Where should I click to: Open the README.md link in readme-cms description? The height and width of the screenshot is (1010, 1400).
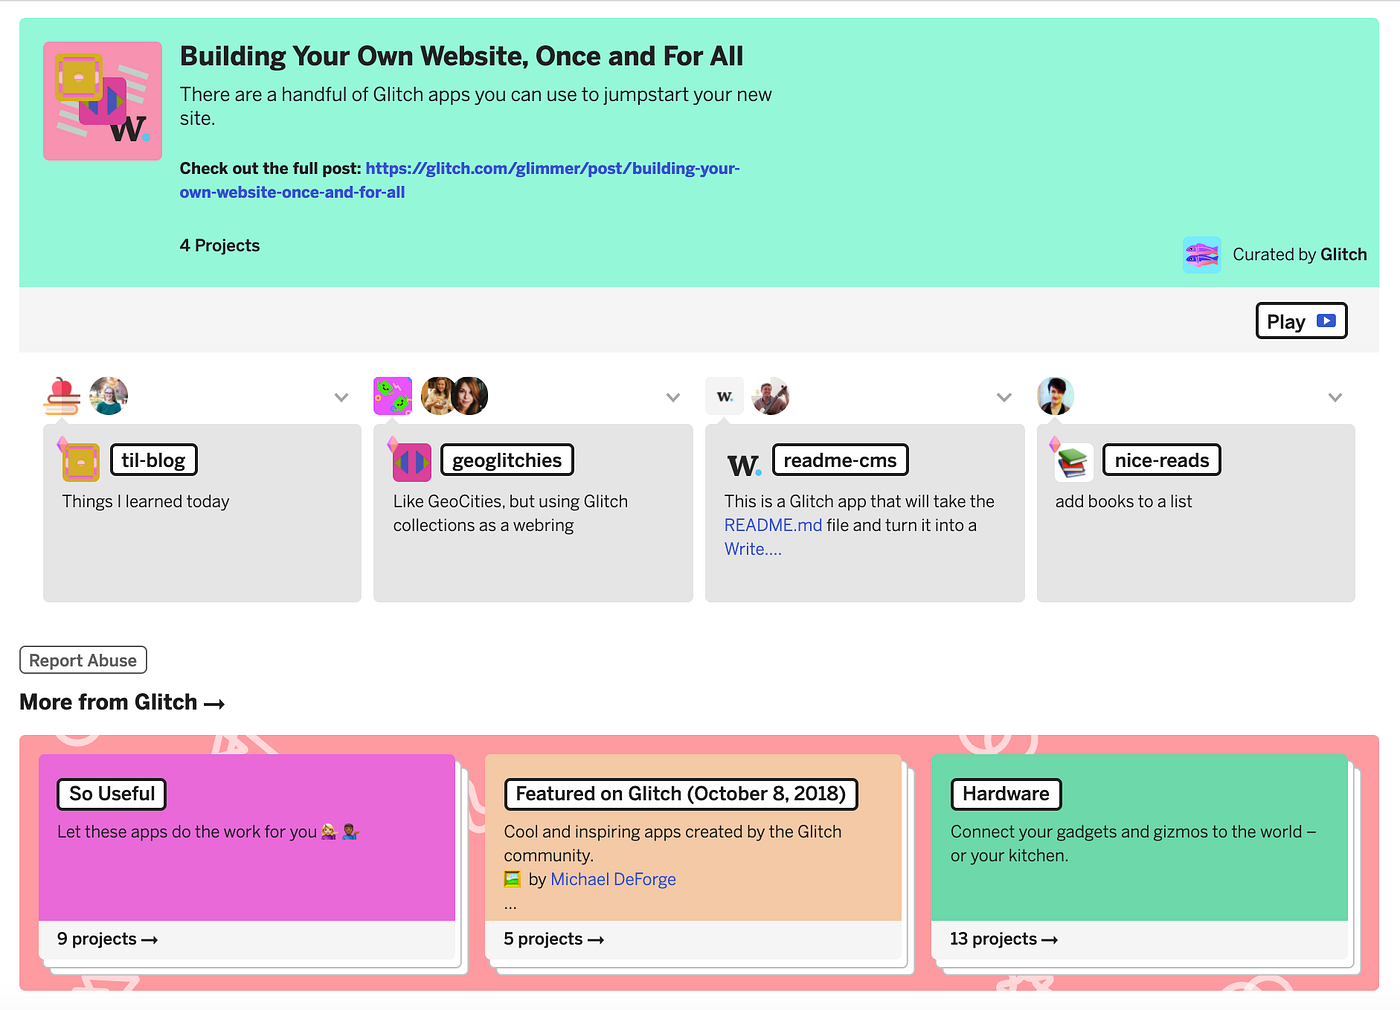(x=773, y=524)
